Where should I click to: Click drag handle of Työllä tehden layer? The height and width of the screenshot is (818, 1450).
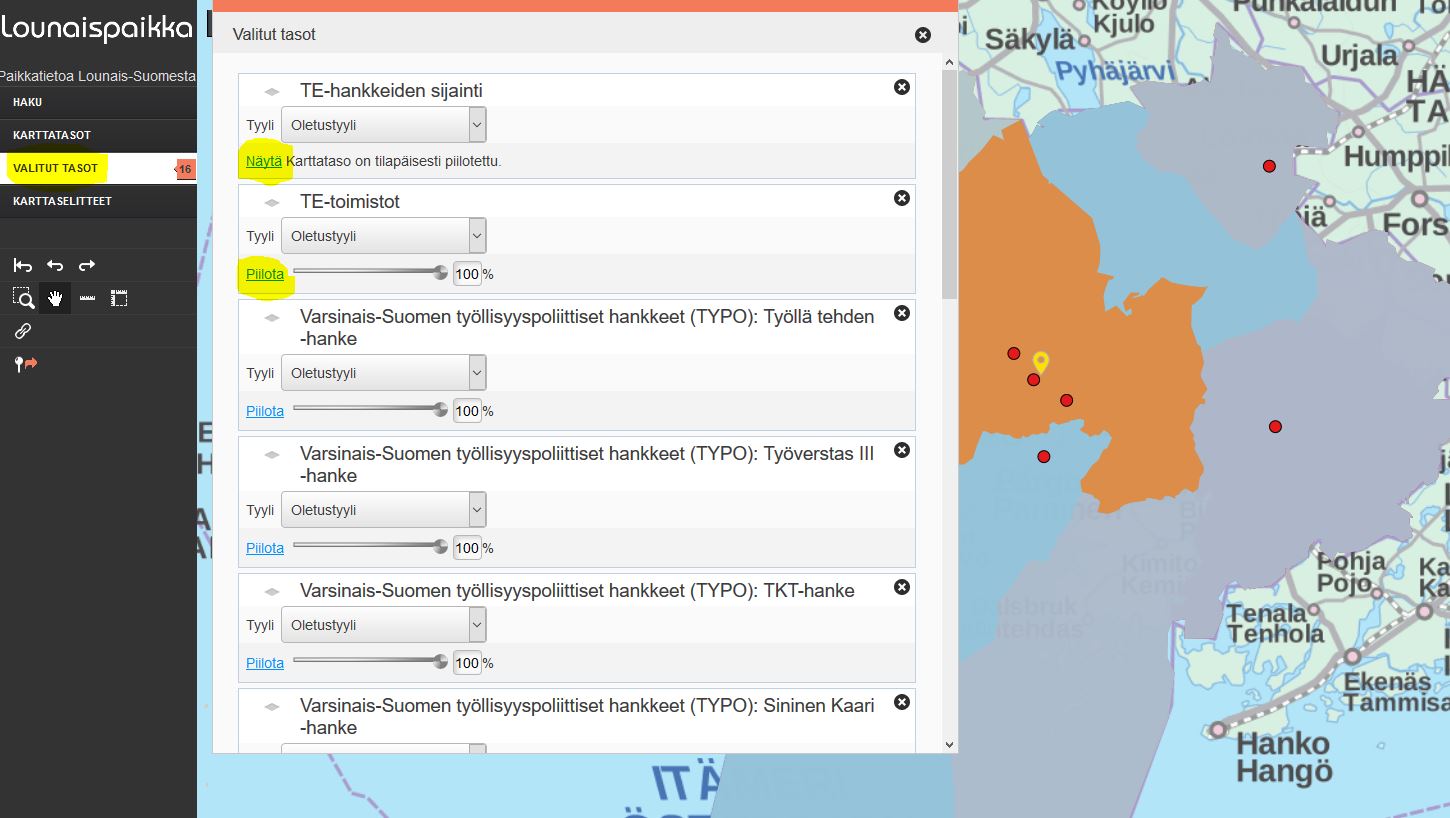(271, 318)
